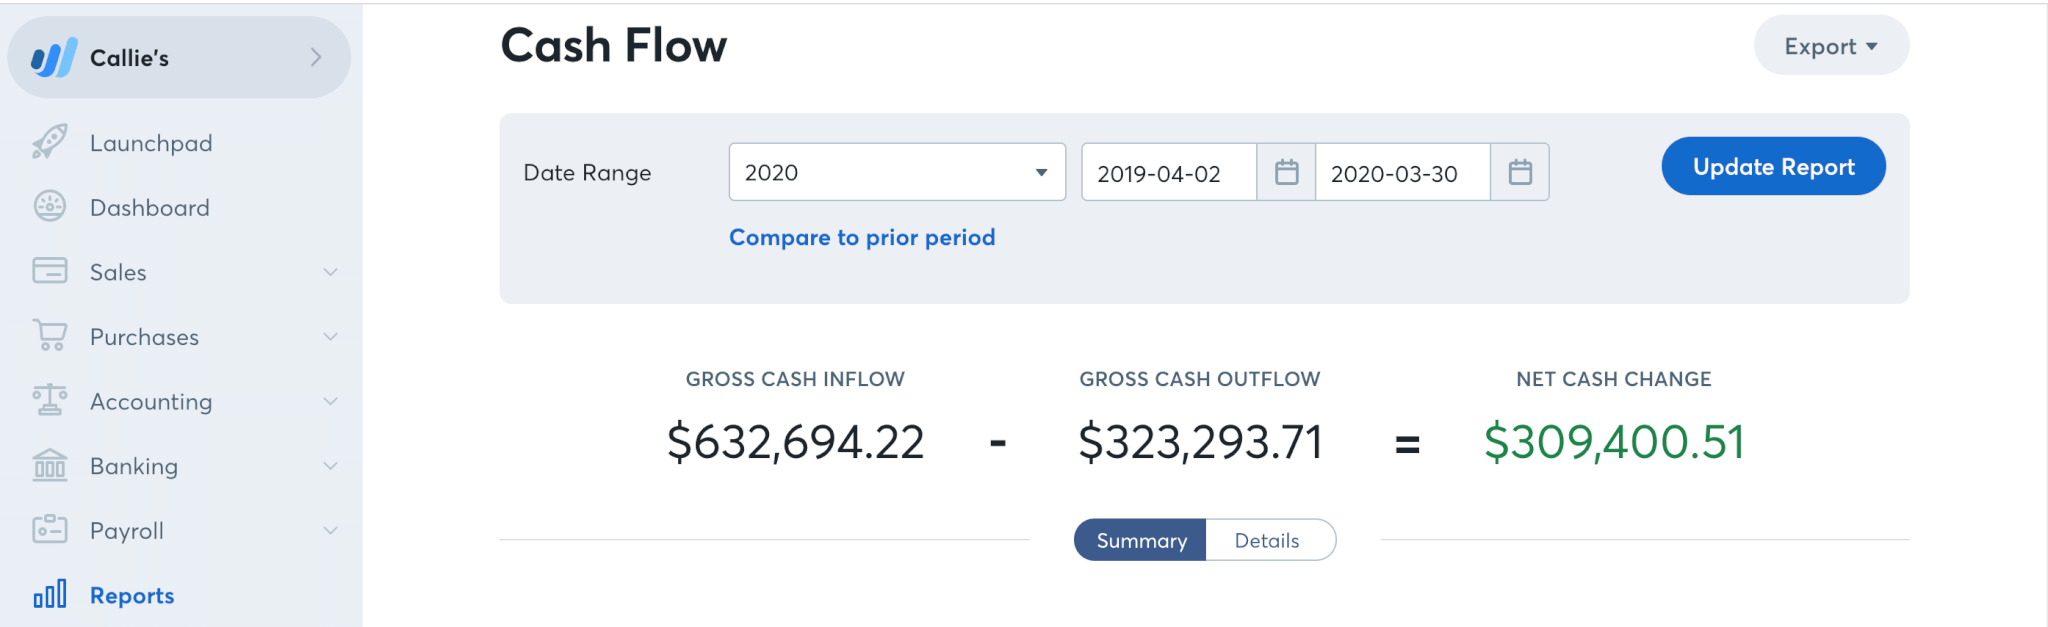Image resolution: width=2048 pixels, height=627 pixels.
Task: Click the Sales credit card icon
Action: click(x=49, y=271)
